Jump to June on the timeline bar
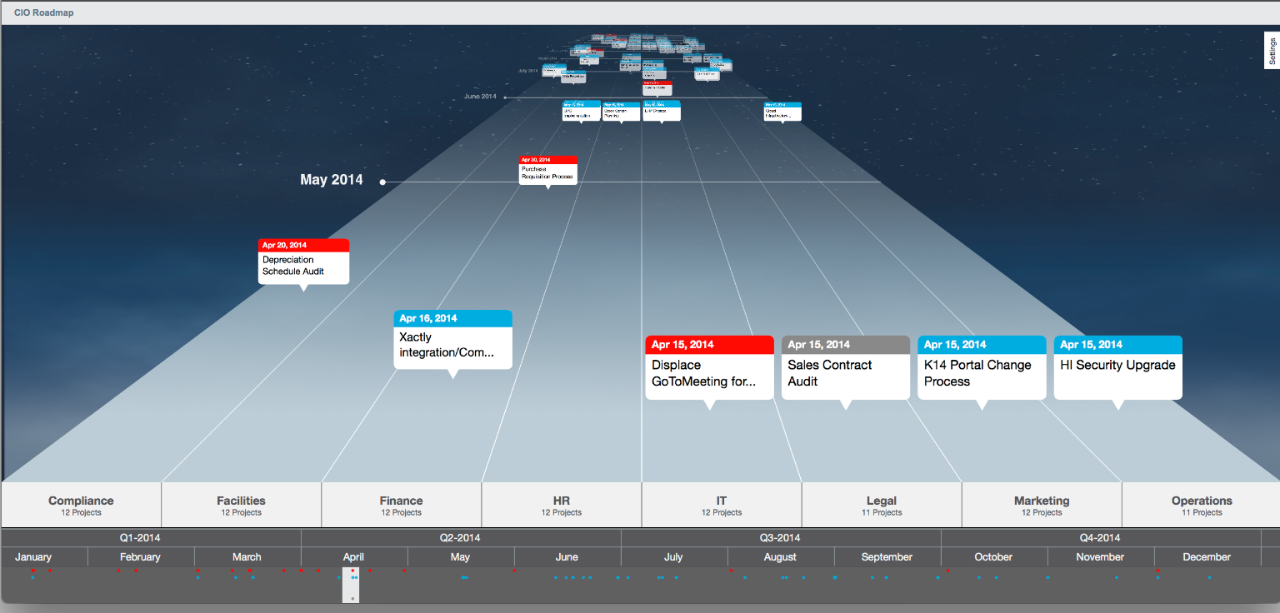 pyautogui.click(x=567, y=557)
